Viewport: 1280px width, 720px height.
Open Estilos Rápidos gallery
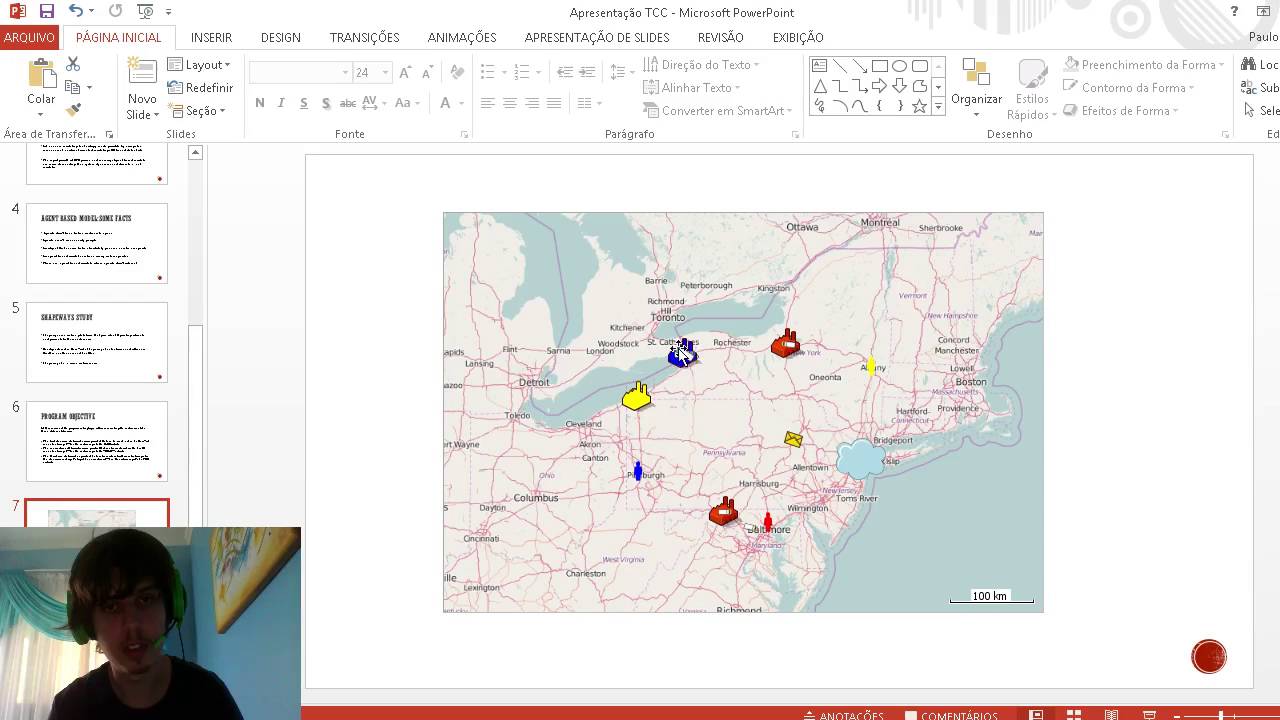1032,88
